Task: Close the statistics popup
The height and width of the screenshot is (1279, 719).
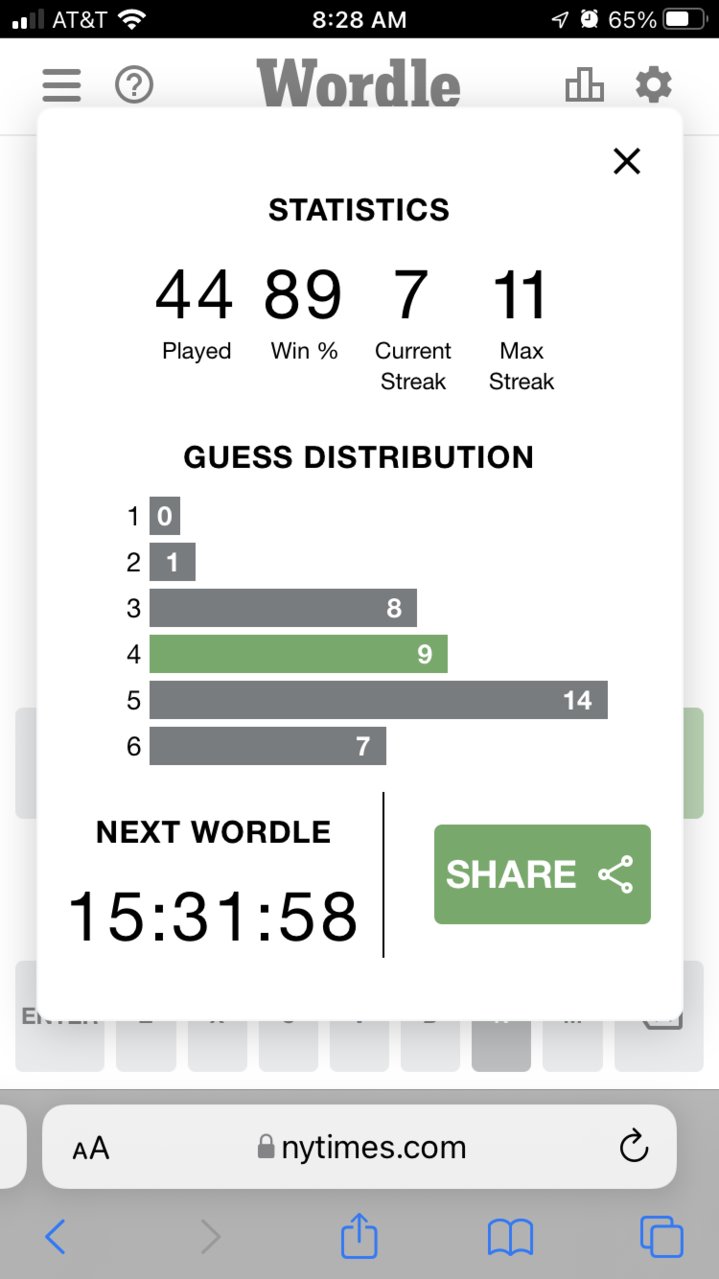Action: pyautogui.click(x=627, y=161)
